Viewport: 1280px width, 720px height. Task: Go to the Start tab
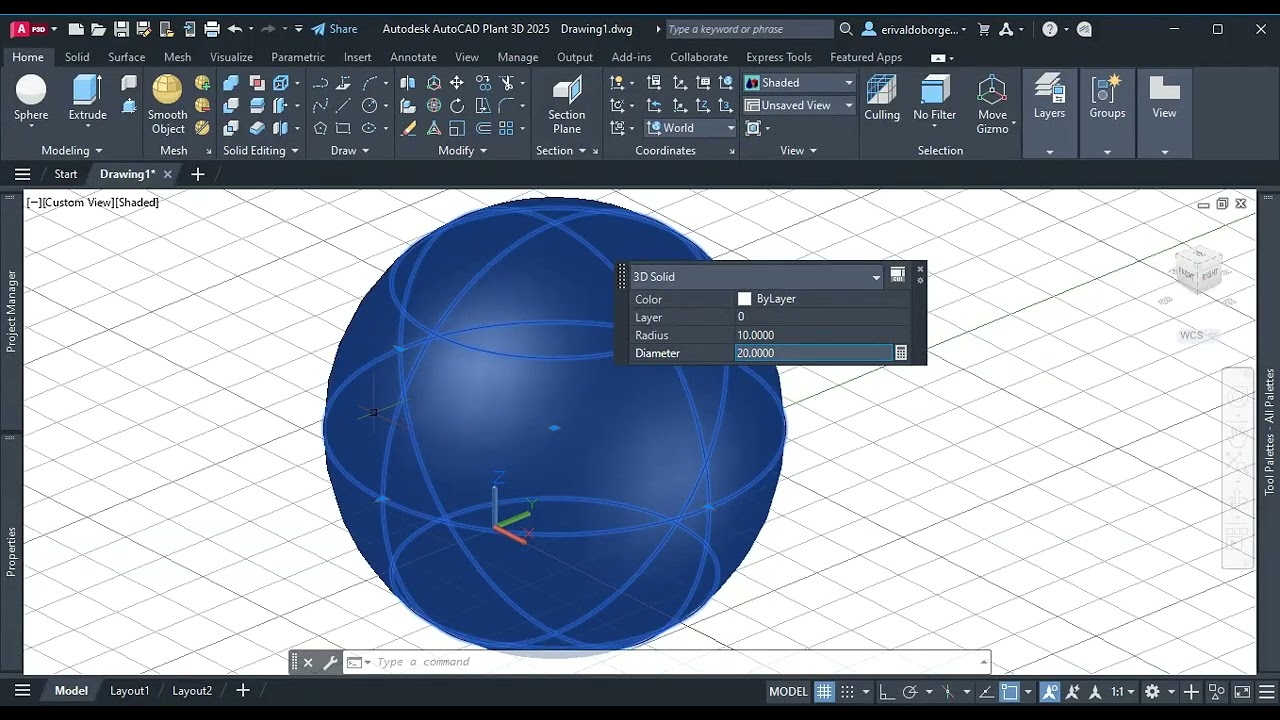coord(66,174)
